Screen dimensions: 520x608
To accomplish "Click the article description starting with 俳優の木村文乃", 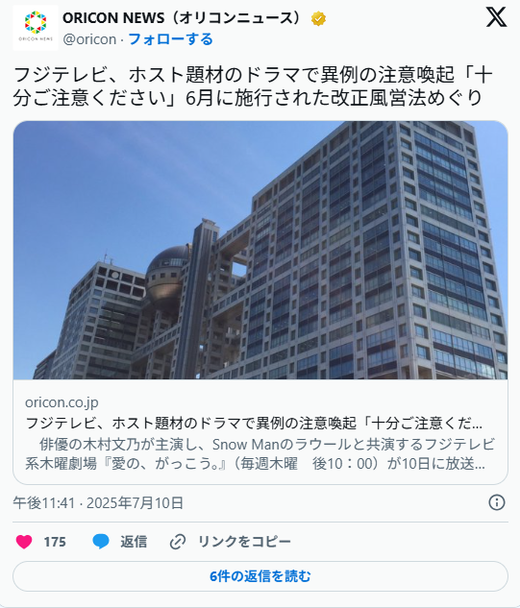I will [x=260, y=454].
